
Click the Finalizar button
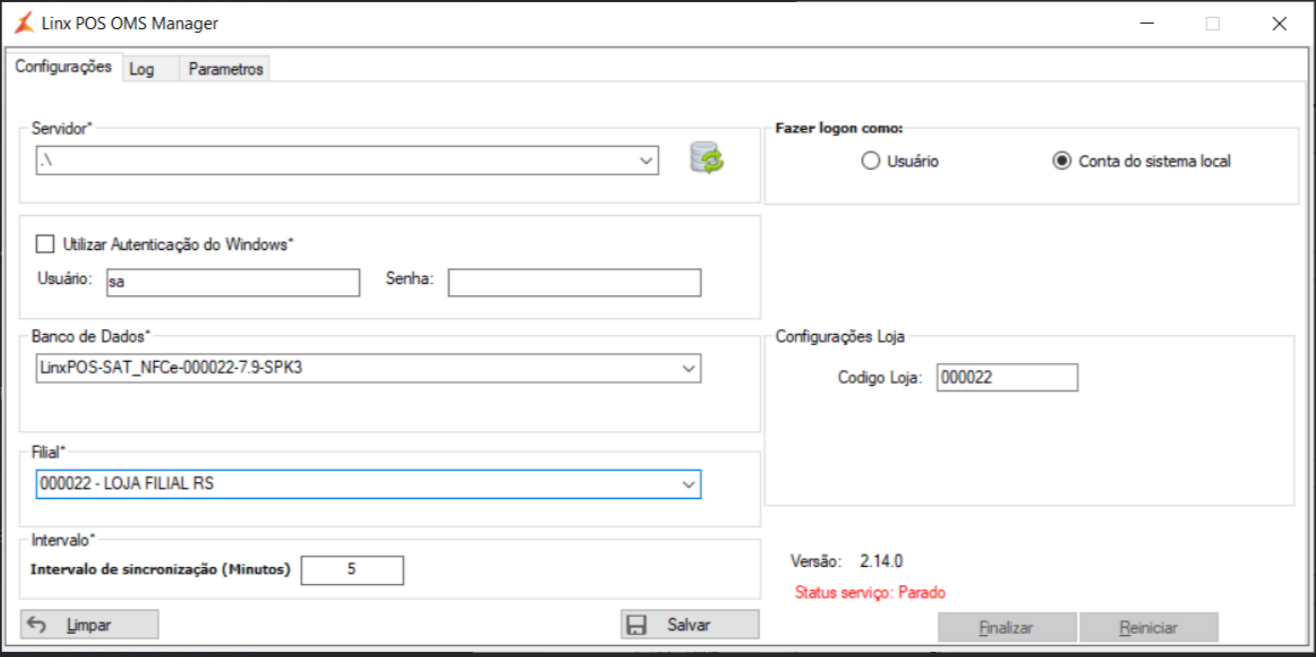[x=1007, y=628]
